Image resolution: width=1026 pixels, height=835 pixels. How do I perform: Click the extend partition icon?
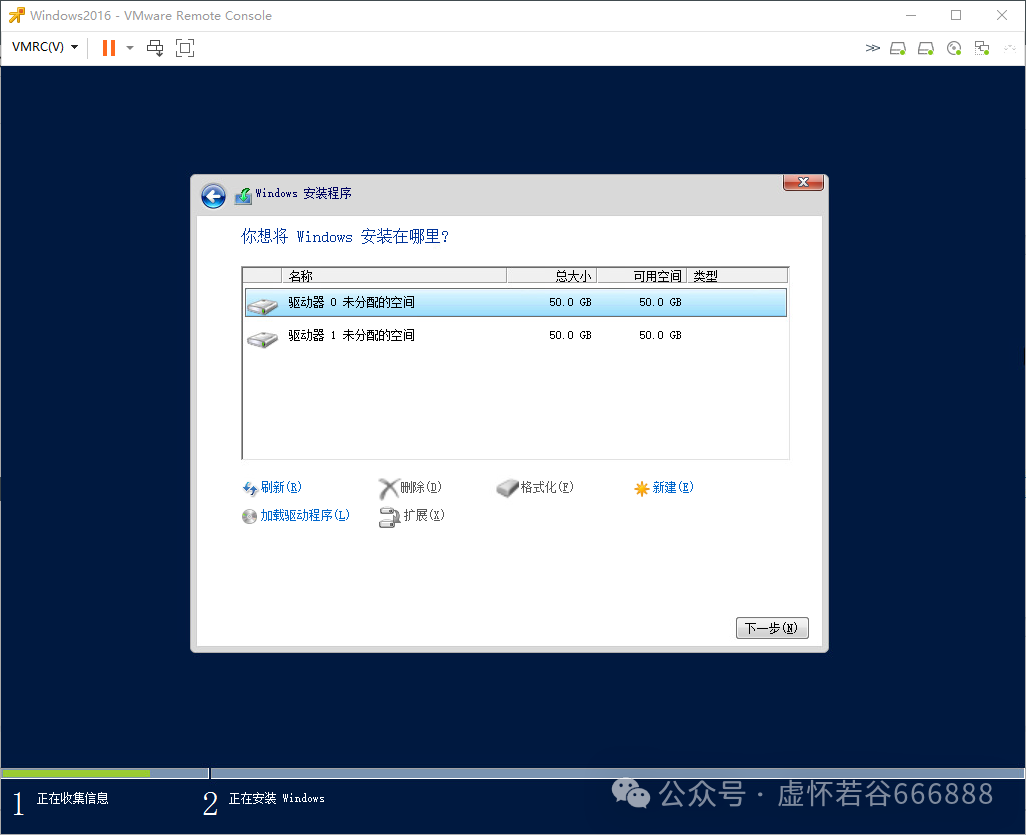(389, 517)
